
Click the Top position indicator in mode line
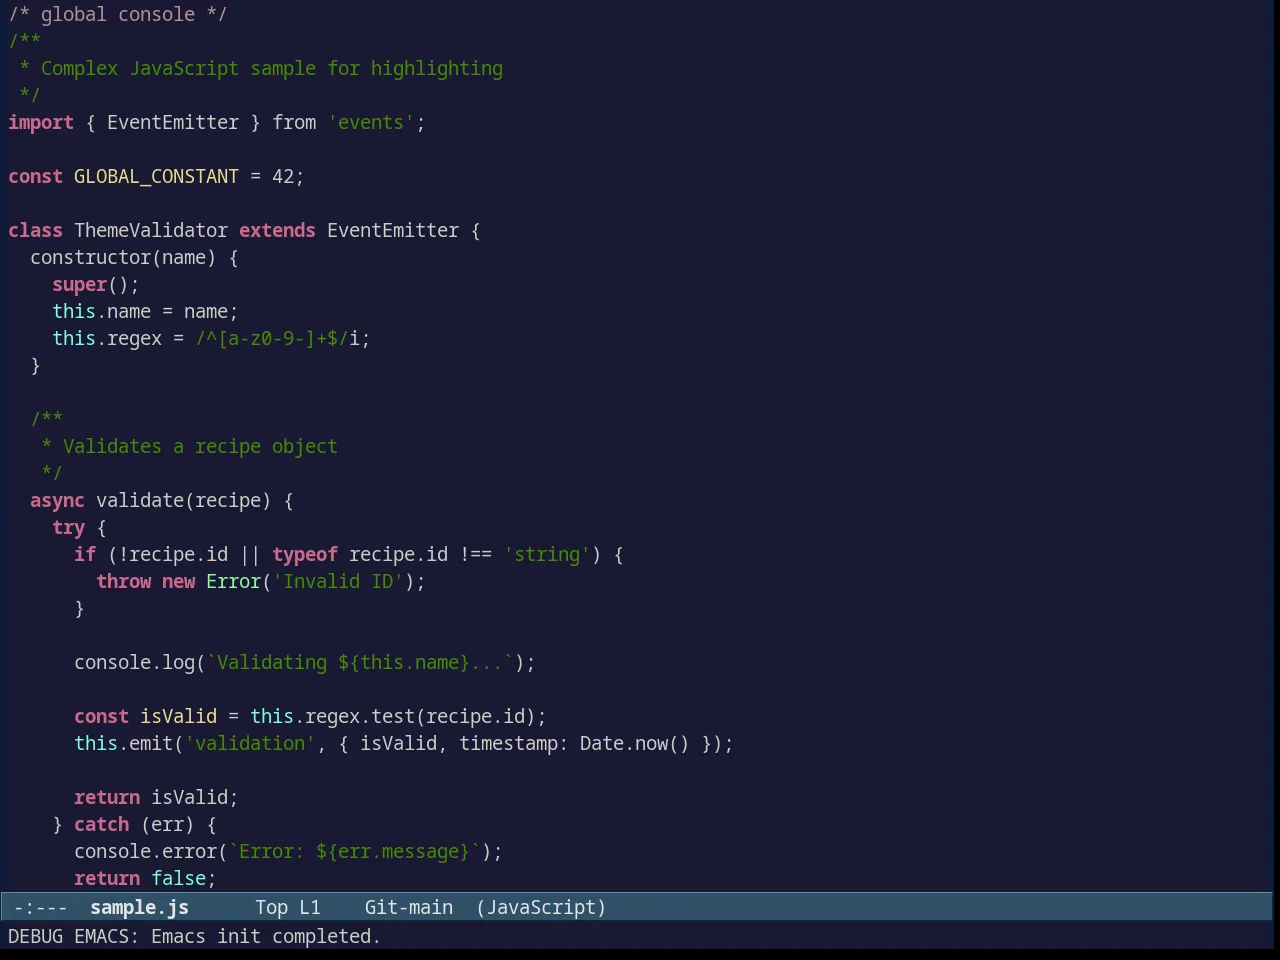[x=271, y=907]
